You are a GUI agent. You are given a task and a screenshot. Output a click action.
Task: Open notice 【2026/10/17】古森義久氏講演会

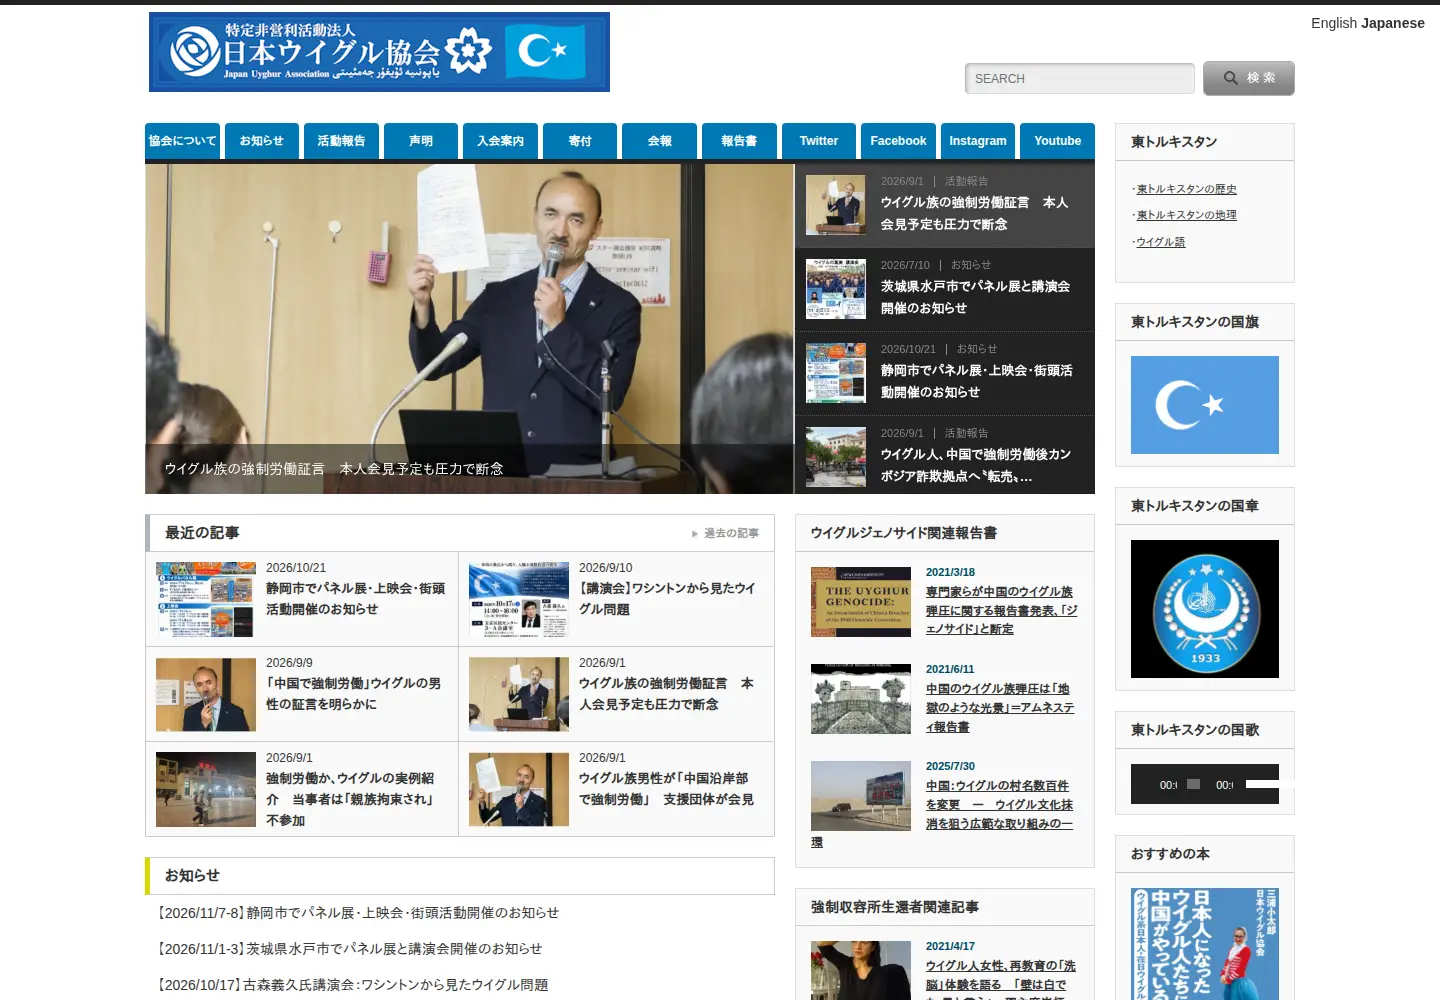point(351,985)
